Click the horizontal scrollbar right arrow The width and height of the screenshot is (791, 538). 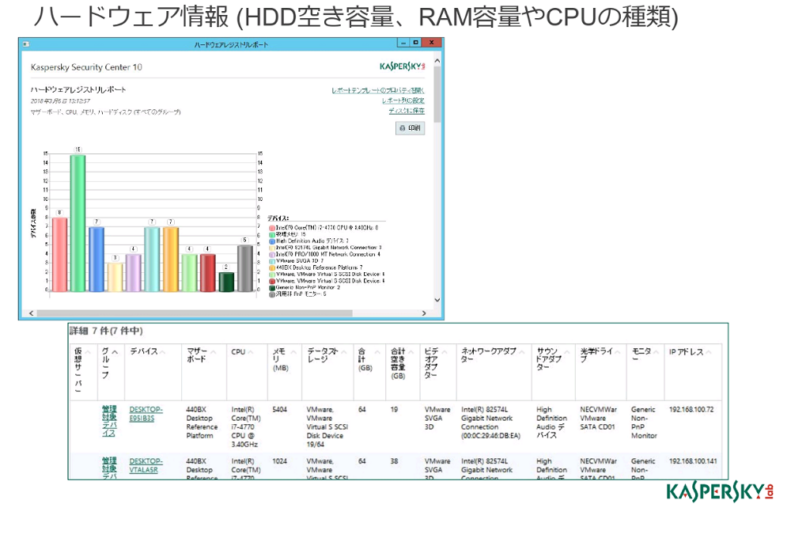[x=424, y=313]
